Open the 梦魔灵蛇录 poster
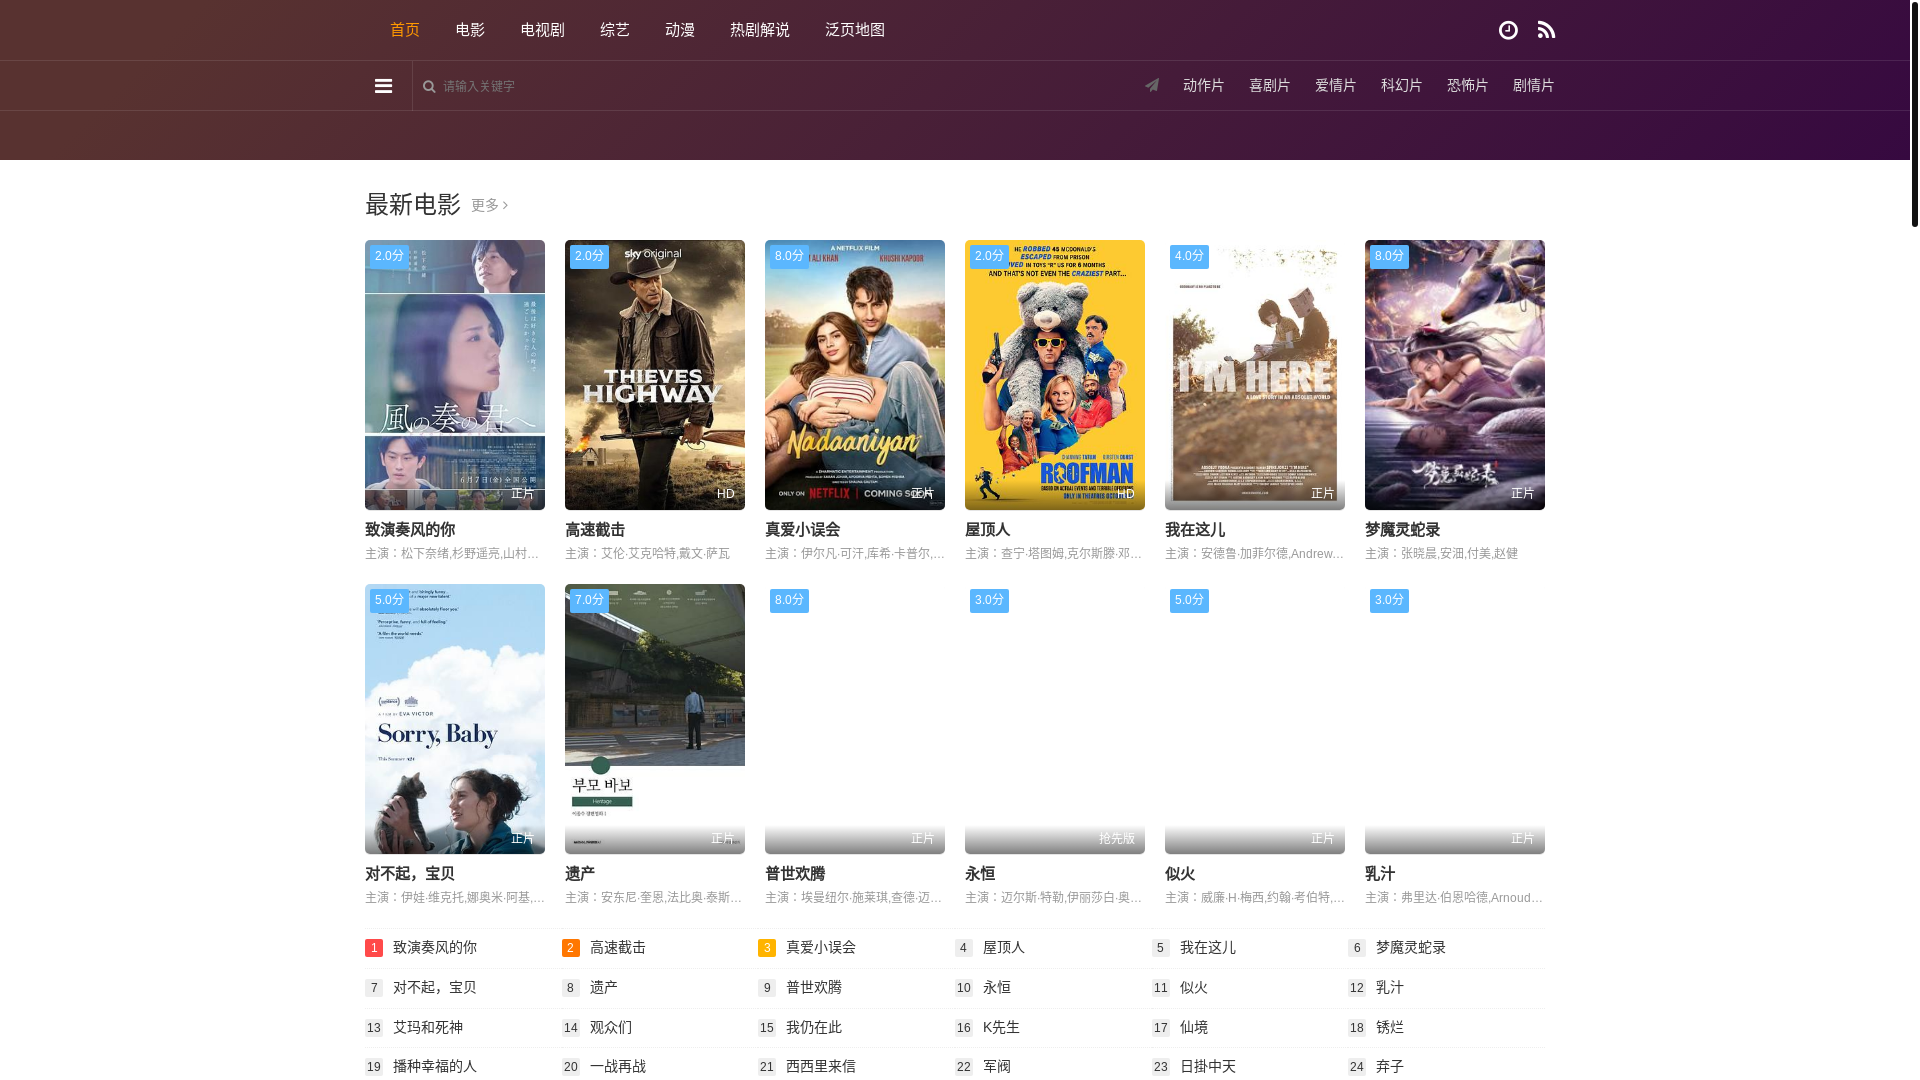 [1455, 375]
